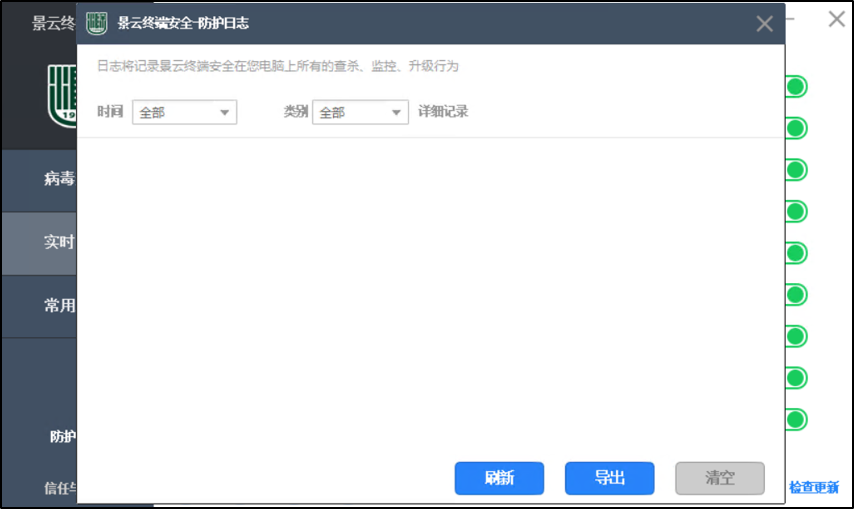Click the 信任 item at the sidebar bottom
This screenshot has height=509, width=854.
(x=60, y=487)
